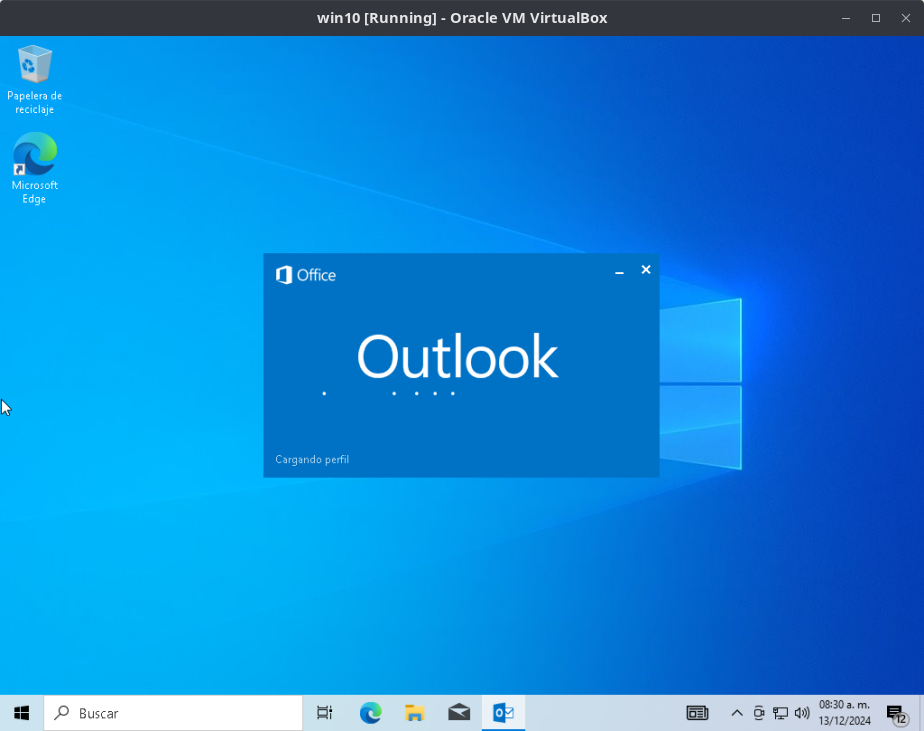This screenshot has height=731, width=924.
Task: Open the volume speaker control
Action: [x=801, y=713]
